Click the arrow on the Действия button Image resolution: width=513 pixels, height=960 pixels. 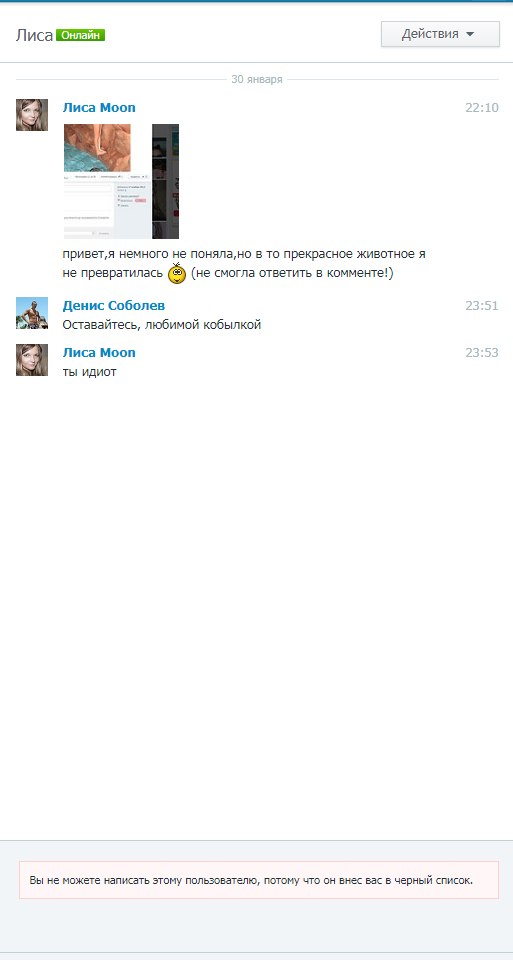pos(470,35)
